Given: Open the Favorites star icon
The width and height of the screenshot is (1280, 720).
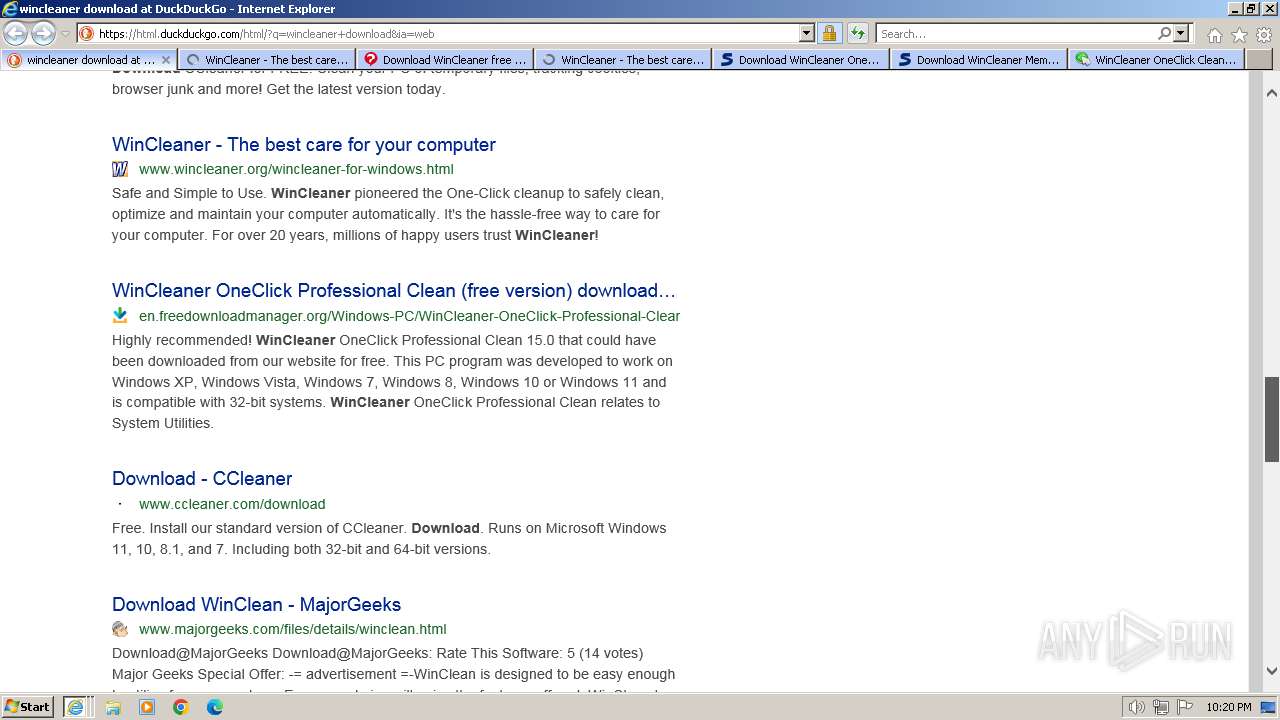Looking at the screenshot, I should point(1239,35).
